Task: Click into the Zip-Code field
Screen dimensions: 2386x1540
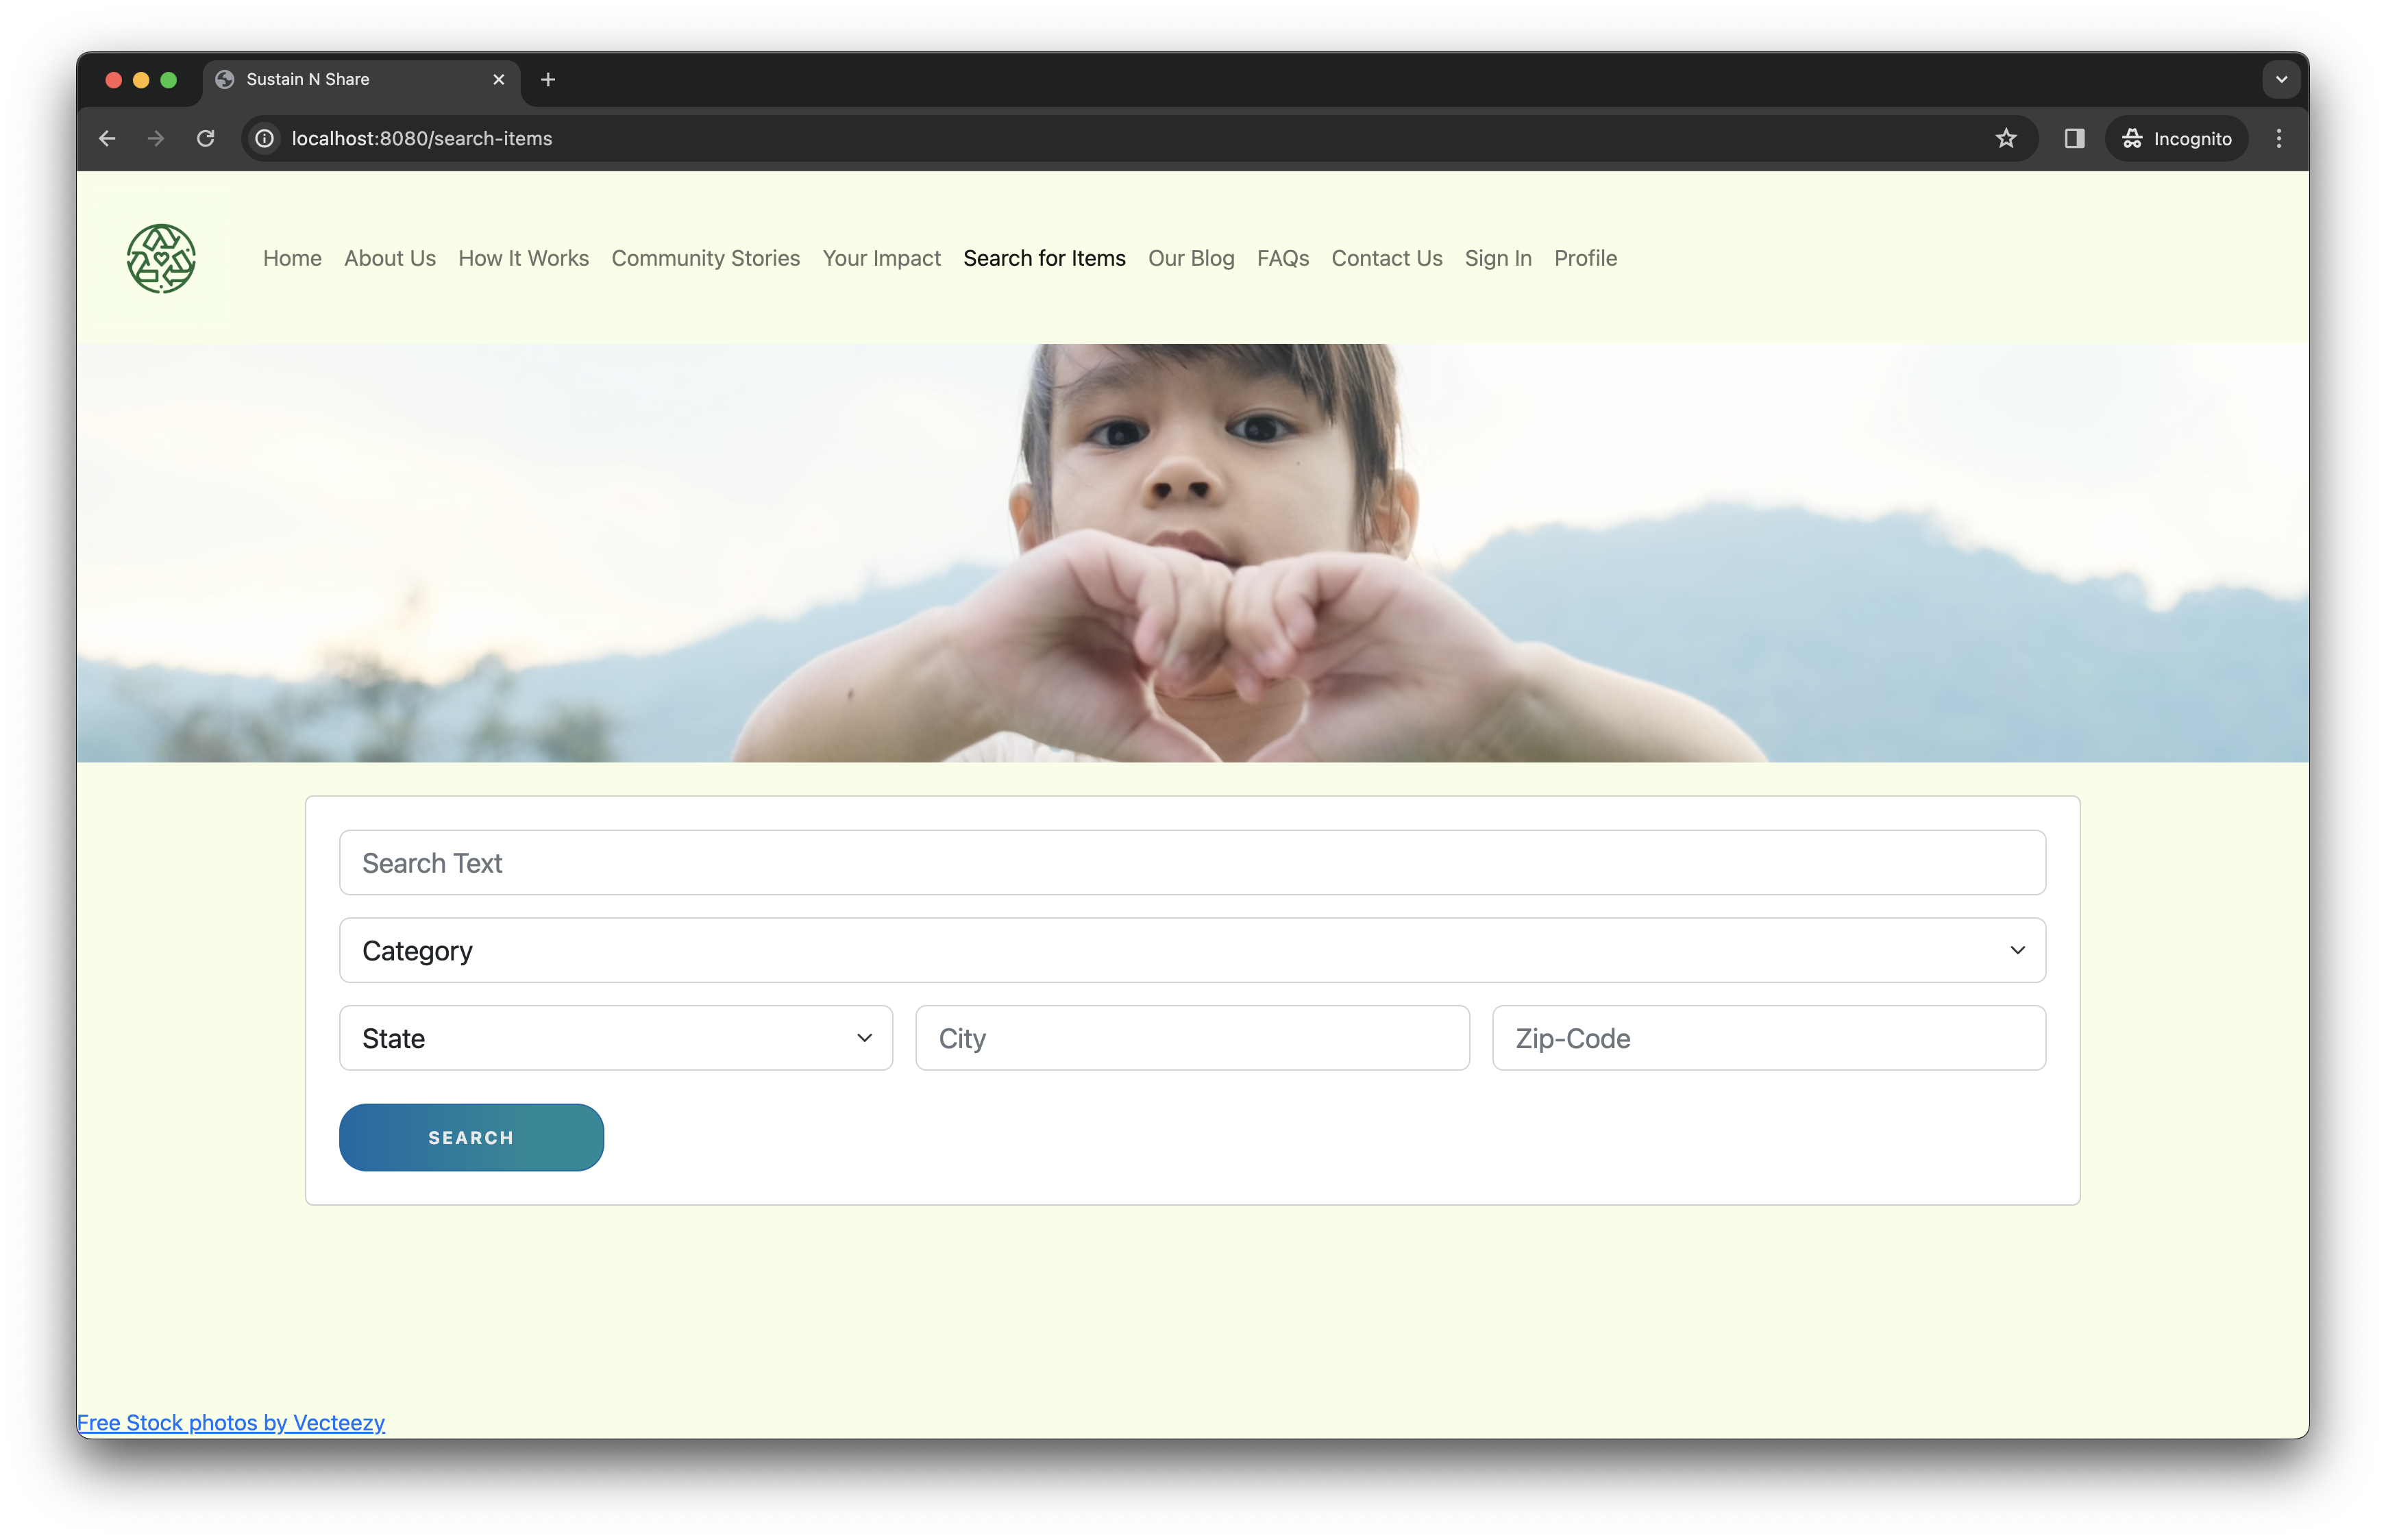Action: click(1768, 1038)
